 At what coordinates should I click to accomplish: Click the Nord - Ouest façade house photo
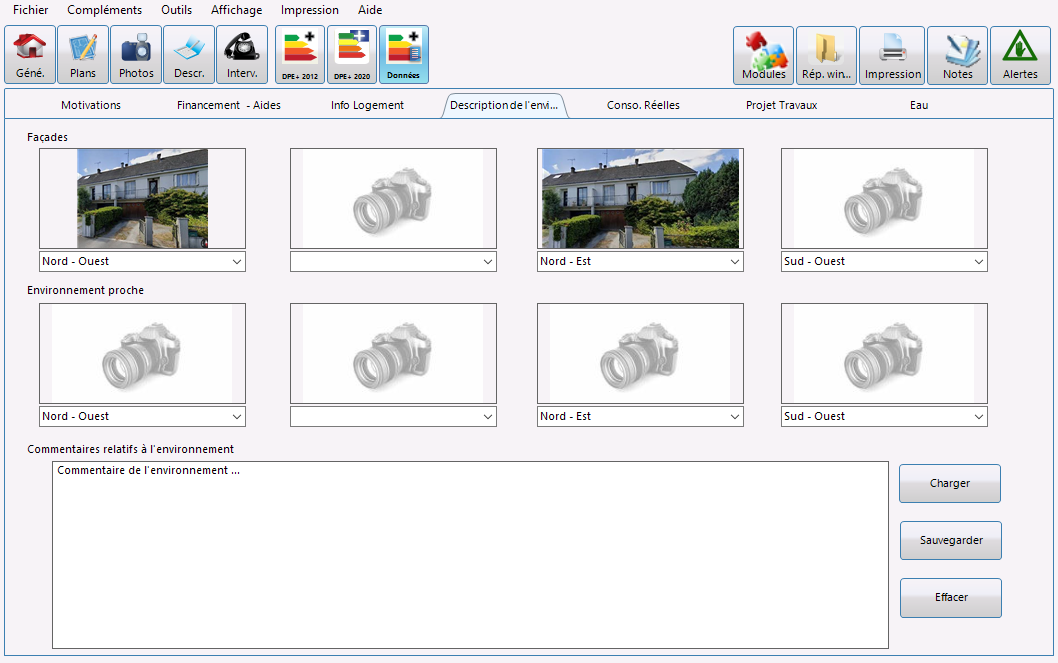142,198
